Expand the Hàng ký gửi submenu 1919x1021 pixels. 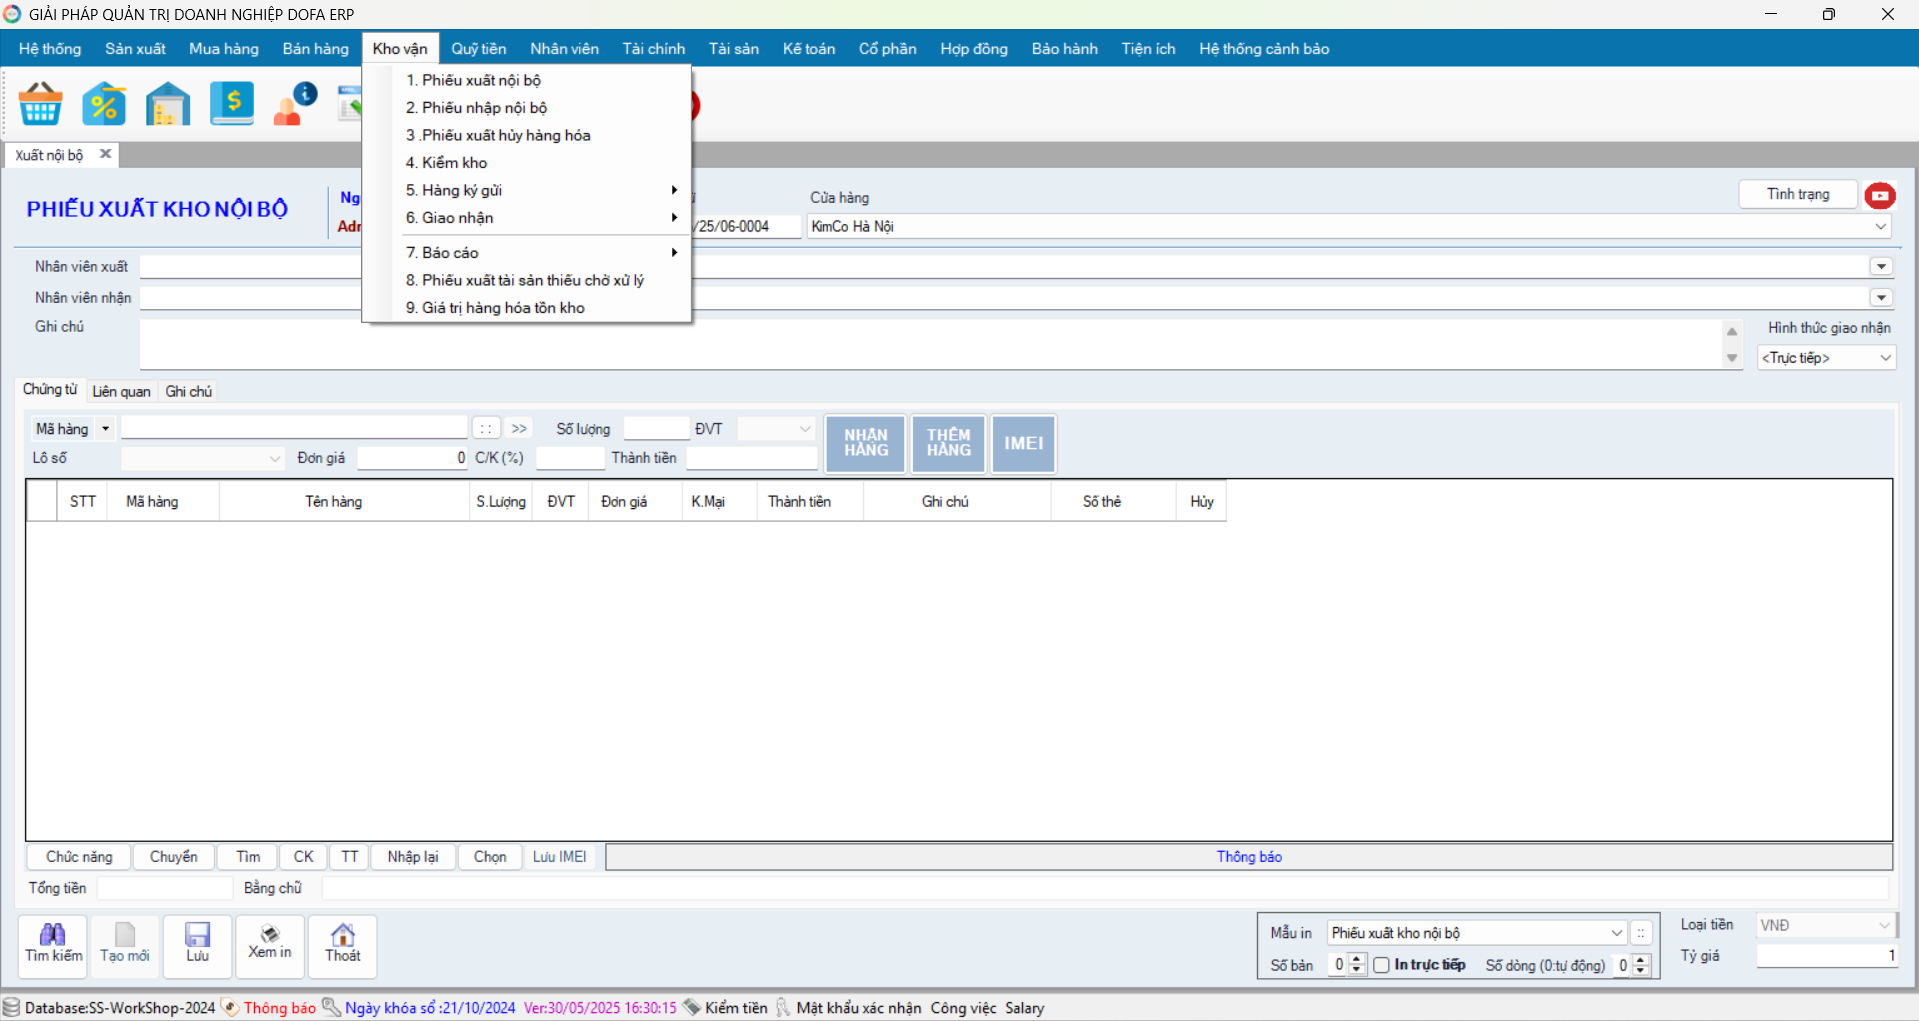click(x=527, y=190)
